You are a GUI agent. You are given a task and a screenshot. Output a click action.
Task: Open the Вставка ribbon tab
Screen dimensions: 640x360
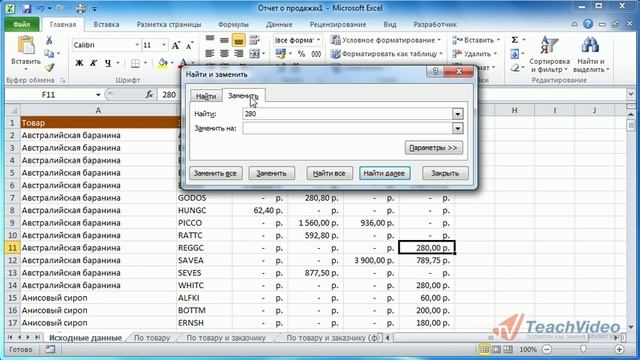(106, 24)
